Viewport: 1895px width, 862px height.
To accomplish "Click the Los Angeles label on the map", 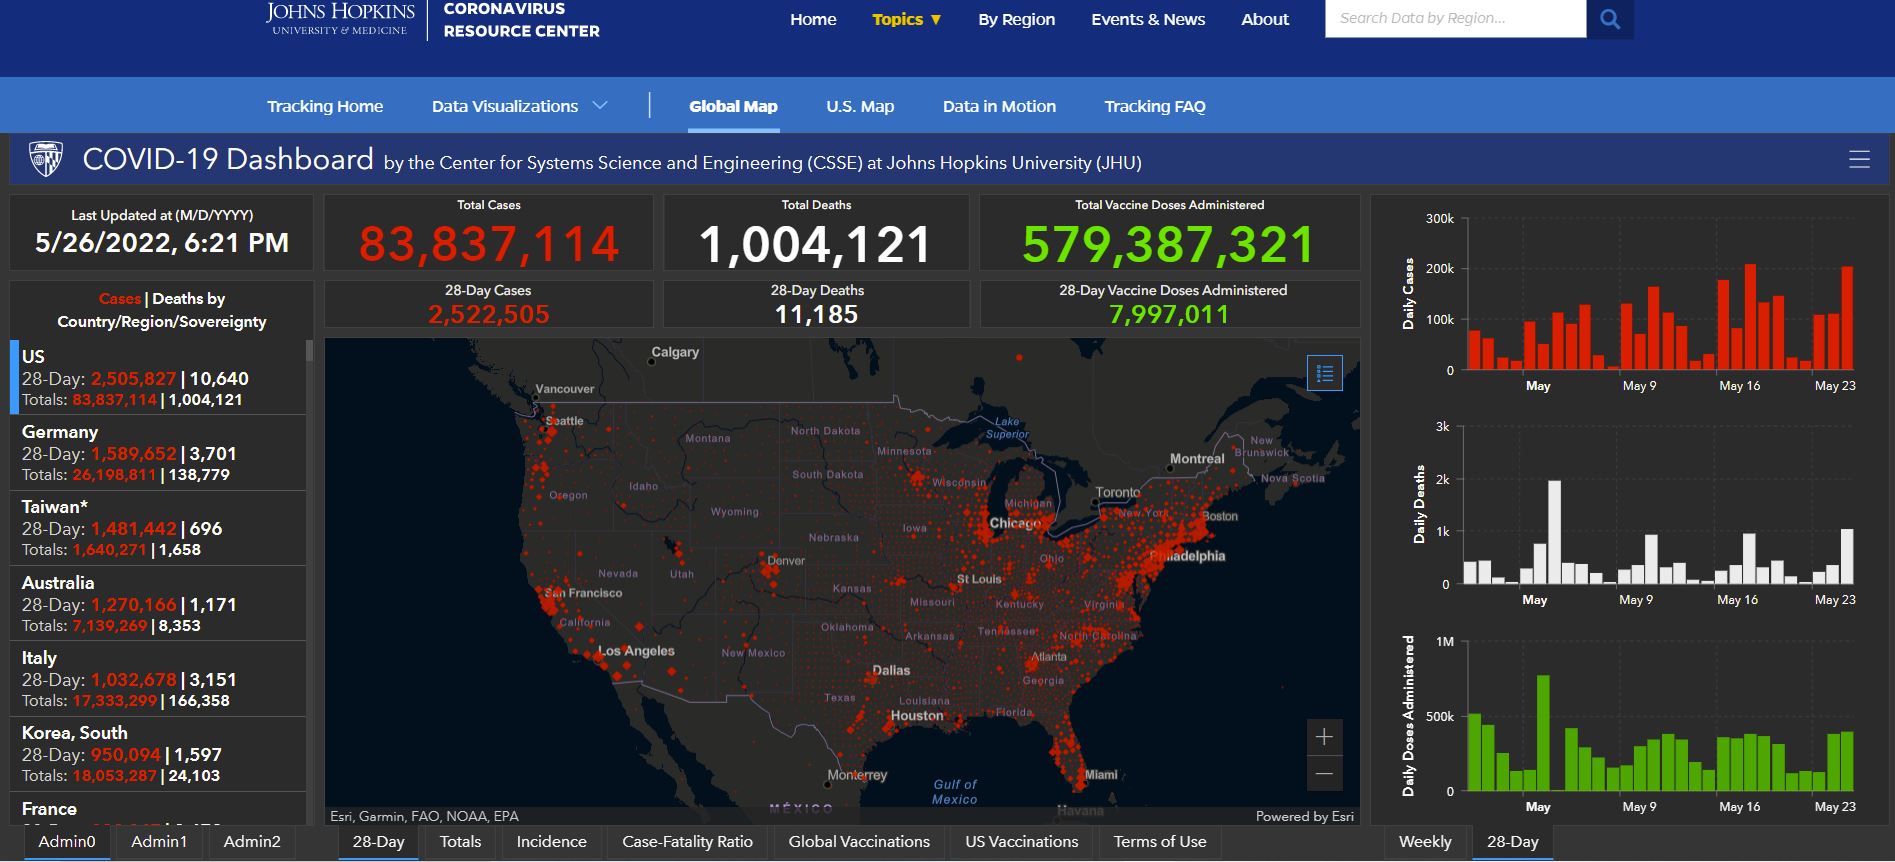I will (x=636, y=651).
